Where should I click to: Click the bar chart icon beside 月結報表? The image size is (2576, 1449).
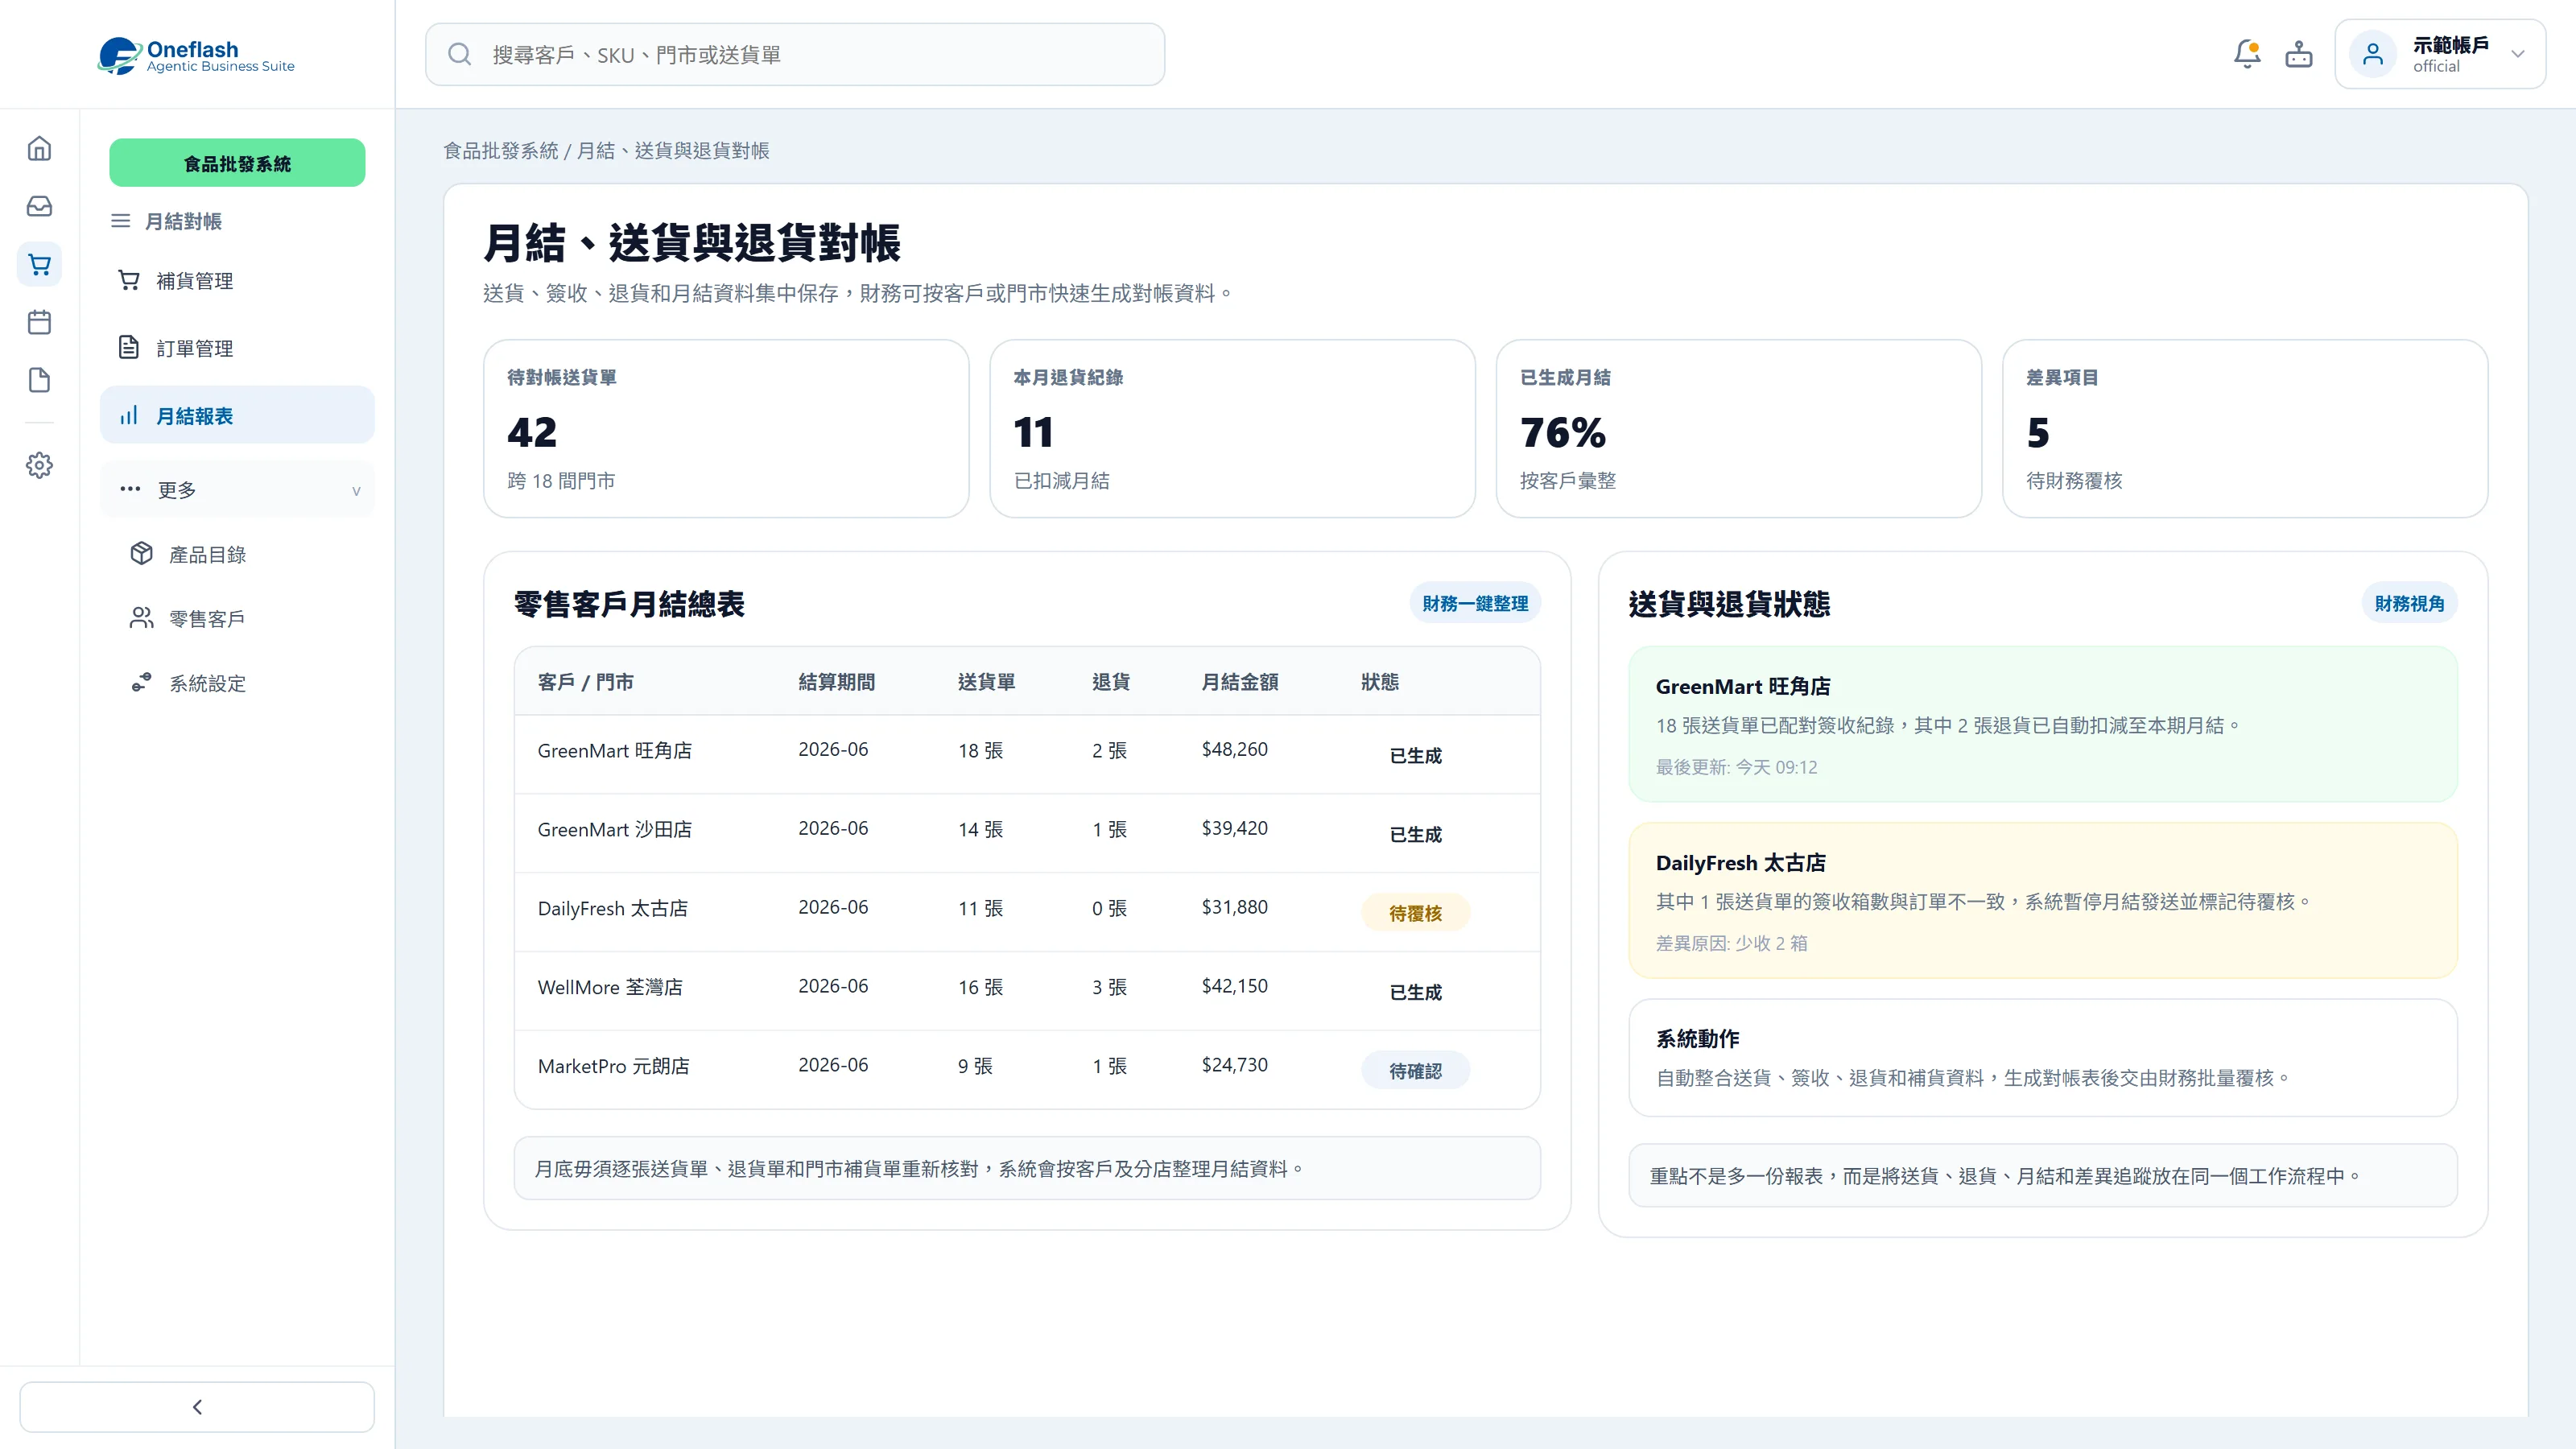point(129,415)
